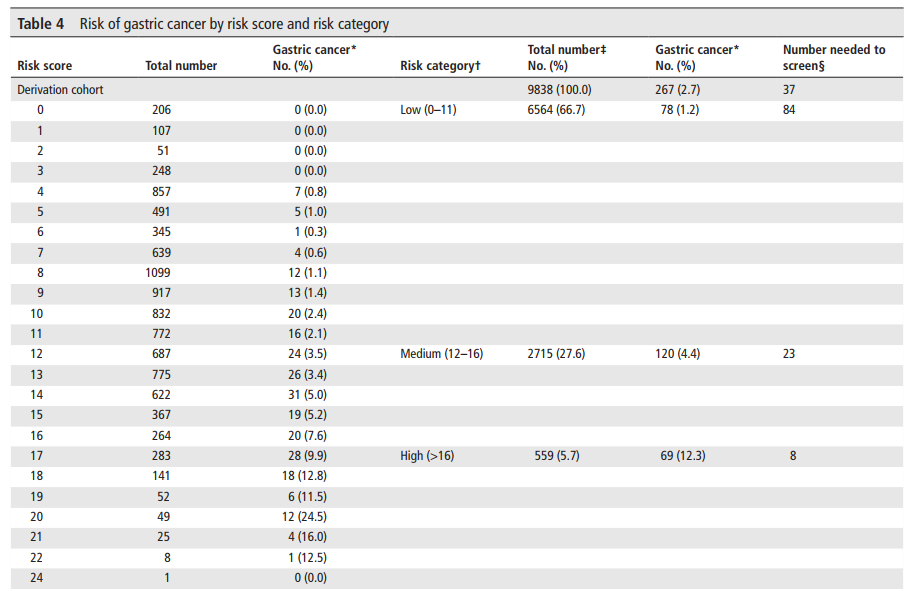Click the Number needed to screen header
Image resolution: width=914 pixels, height=591 pixels.
point(834,58)
